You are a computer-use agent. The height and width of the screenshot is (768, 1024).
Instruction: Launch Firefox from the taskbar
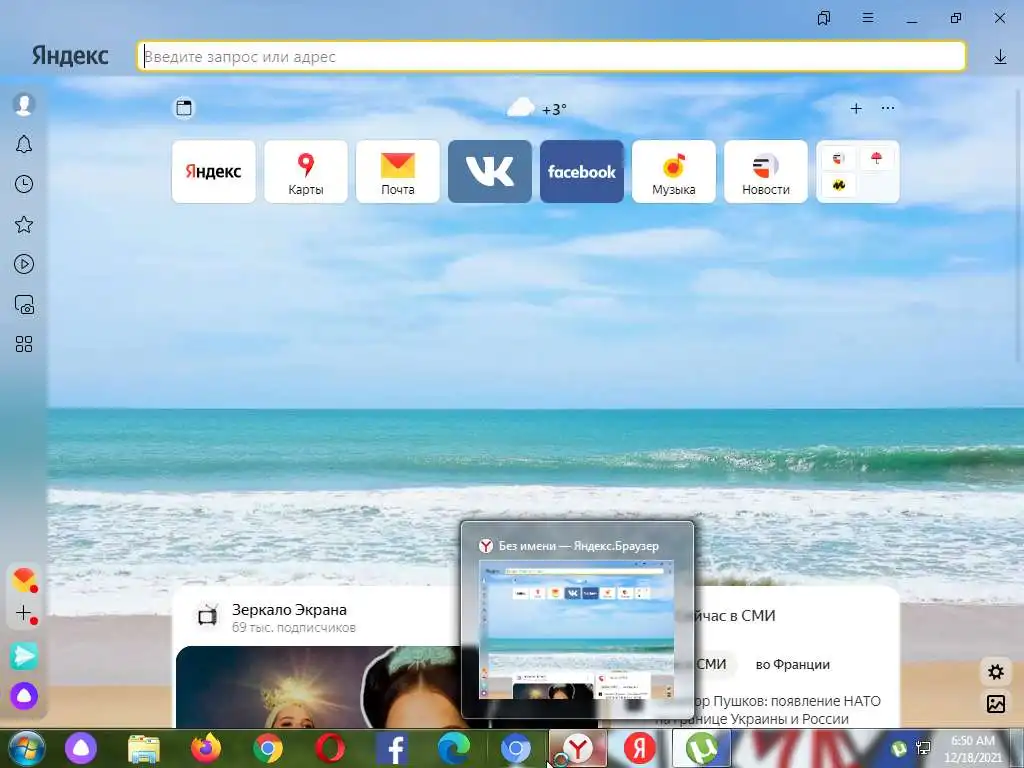(206, 749)
